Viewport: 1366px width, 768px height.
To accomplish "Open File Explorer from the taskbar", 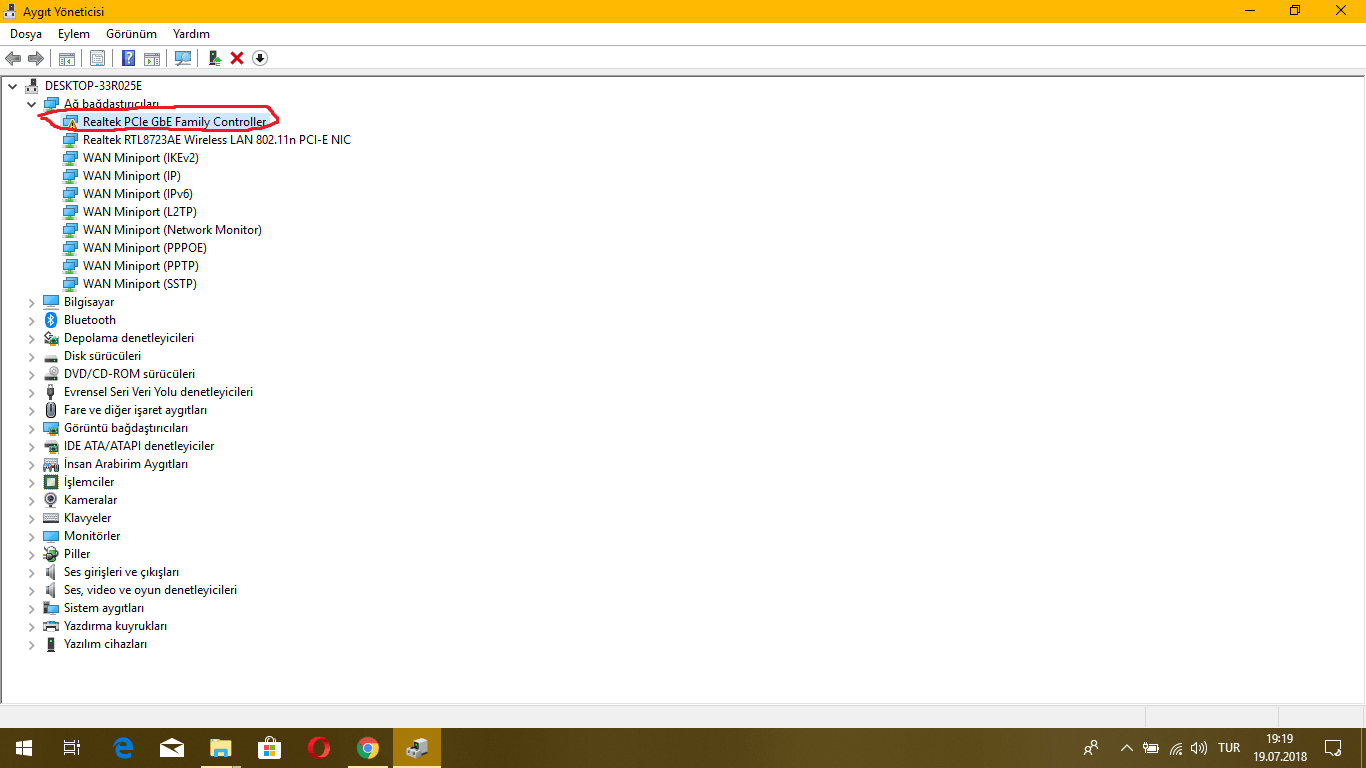I will 221,748.
